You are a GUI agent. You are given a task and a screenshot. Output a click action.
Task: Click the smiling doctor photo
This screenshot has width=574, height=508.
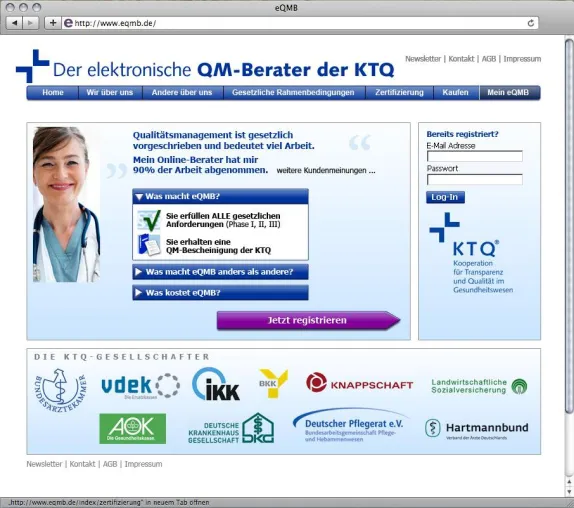pos(66,204)
